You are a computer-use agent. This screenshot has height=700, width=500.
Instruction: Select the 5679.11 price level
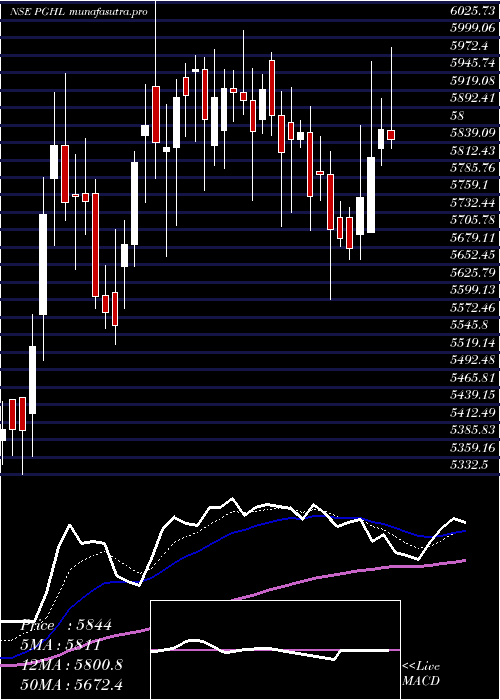pos(472,238)
